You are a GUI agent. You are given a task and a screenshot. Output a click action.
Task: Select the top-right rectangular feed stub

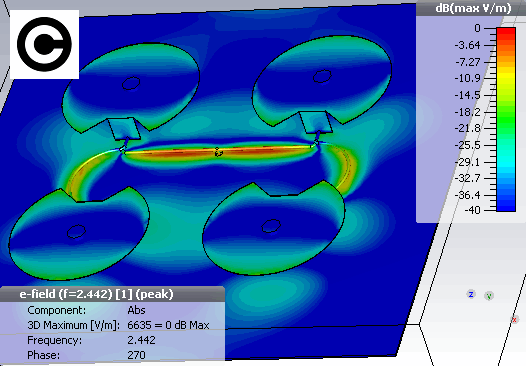click(x=316, y=122)
